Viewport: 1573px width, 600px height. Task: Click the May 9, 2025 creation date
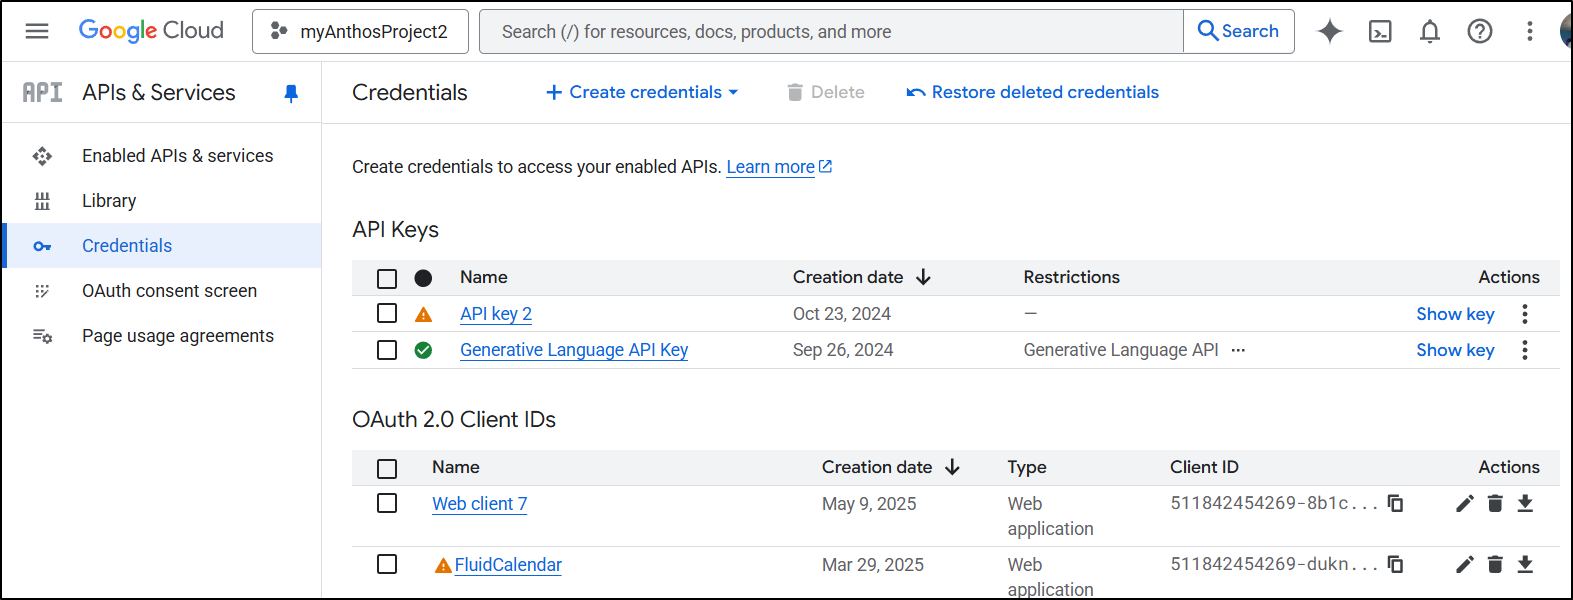pyautogui.click(x=869, y=504)
